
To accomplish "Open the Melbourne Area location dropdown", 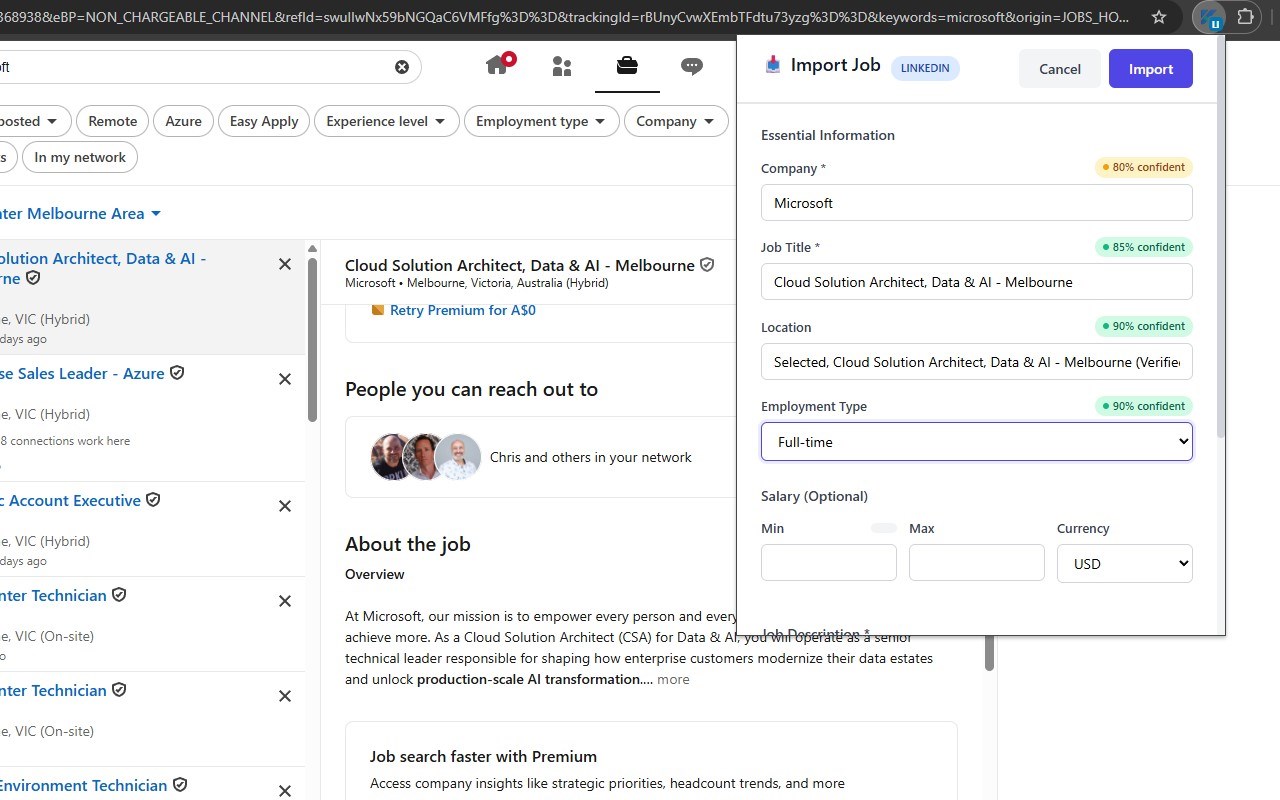I will coord(82,213).
